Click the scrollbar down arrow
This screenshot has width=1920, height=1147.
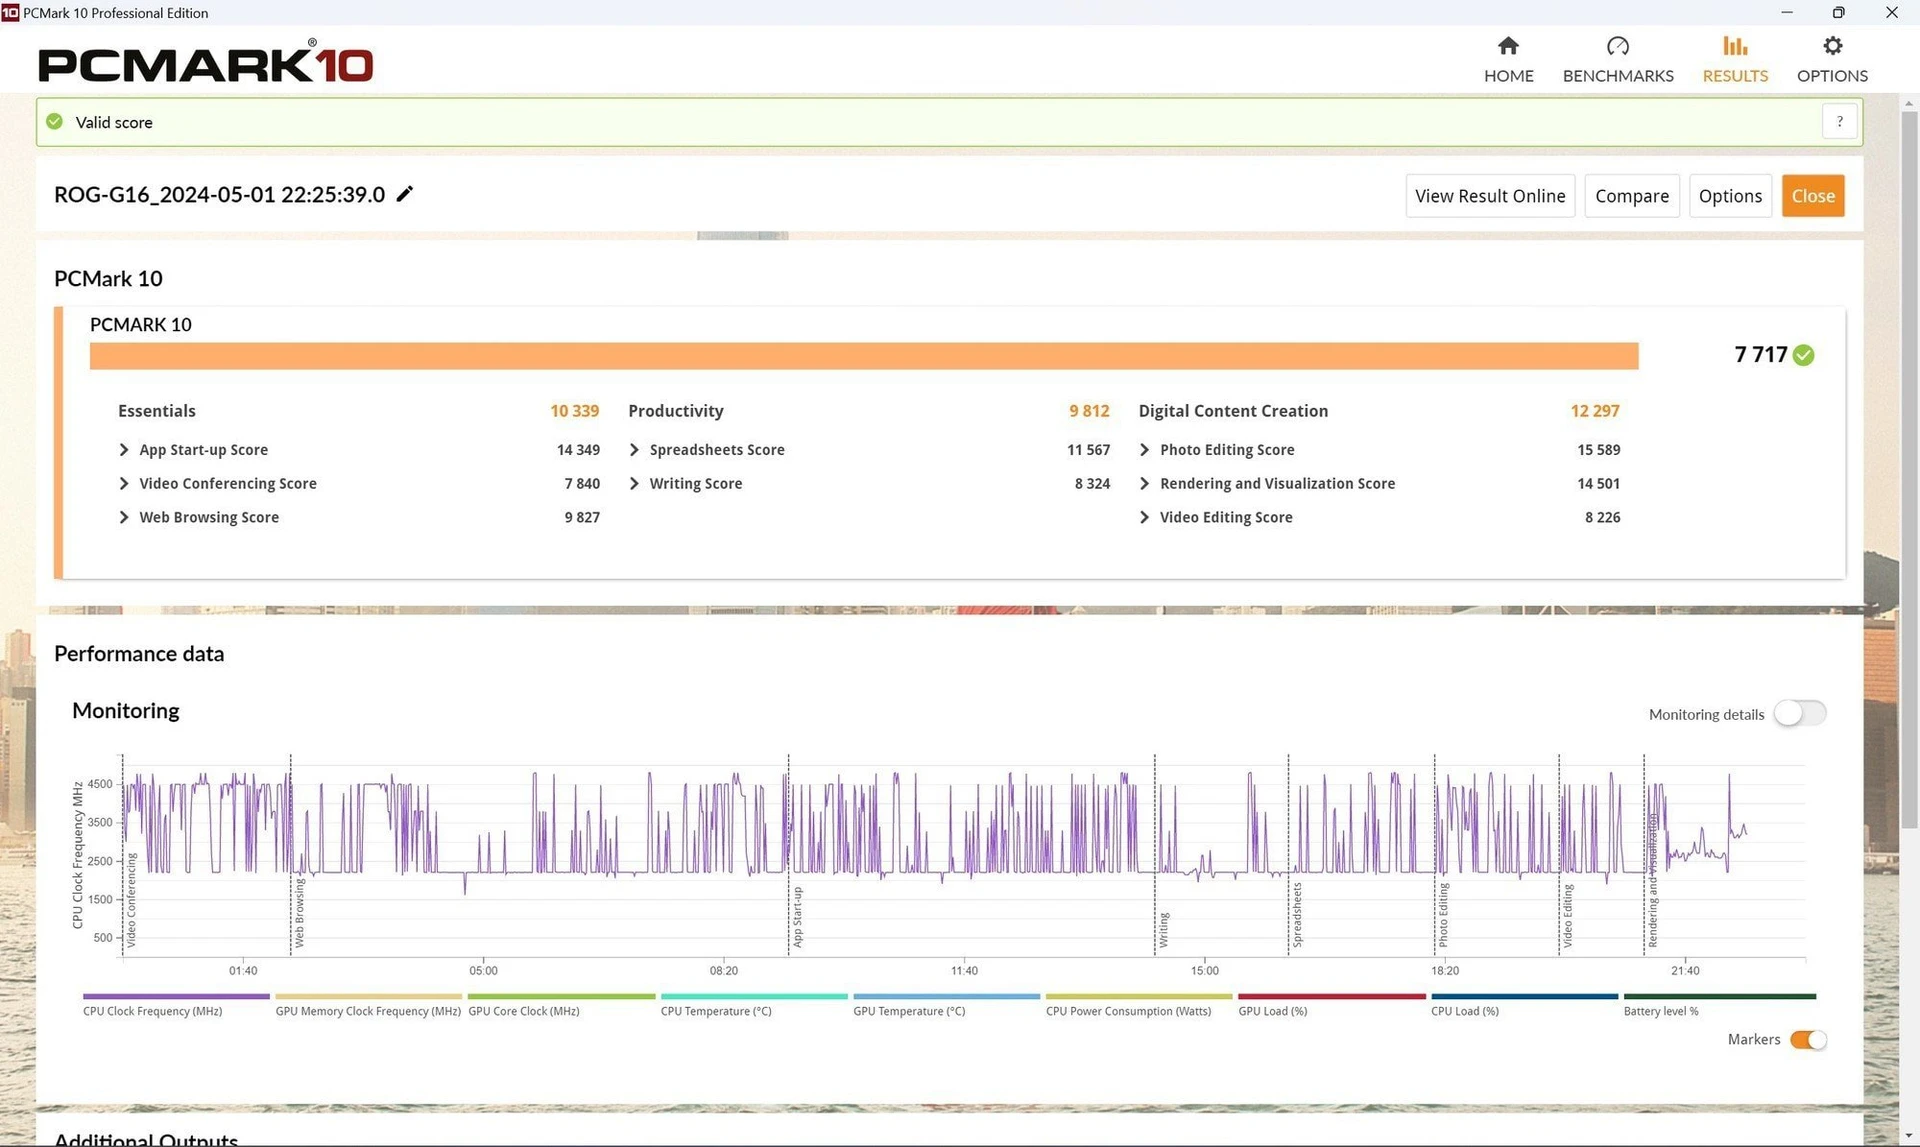pos(1909,1137)
